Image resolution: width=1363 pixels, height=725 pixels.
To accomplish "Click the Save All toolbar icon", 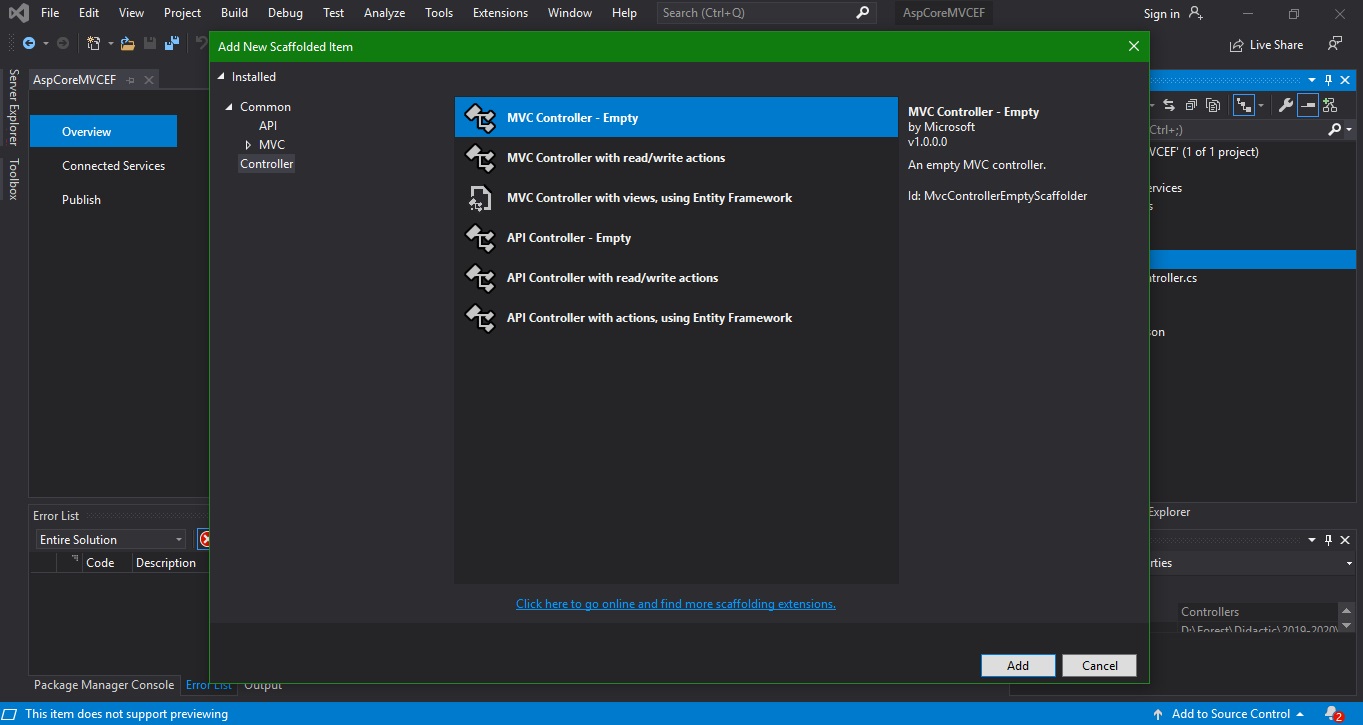I will (171, 44).
